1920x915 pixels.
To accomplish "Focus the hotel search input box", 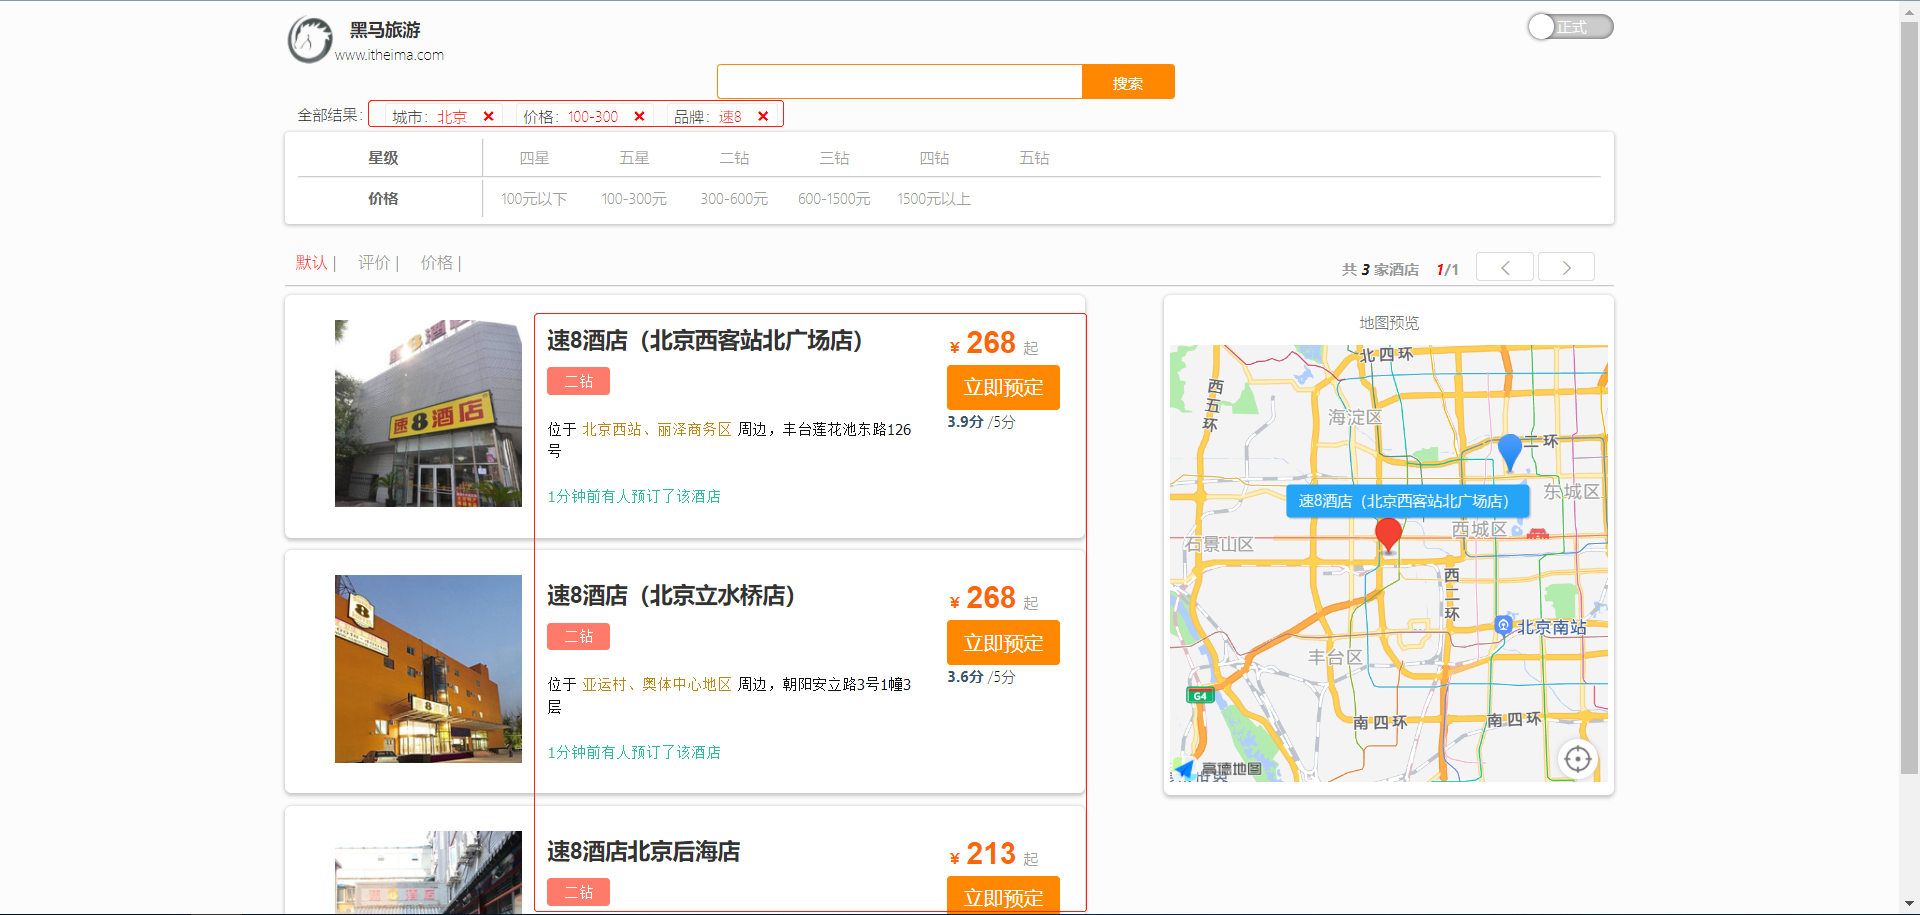I will click(899, 82).
